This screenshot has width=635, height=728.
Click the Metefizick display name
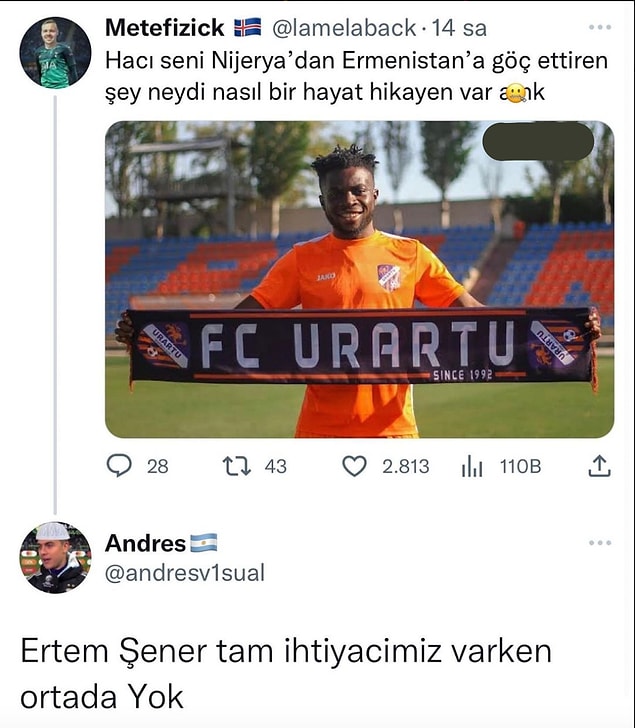(x=165, y=28)
